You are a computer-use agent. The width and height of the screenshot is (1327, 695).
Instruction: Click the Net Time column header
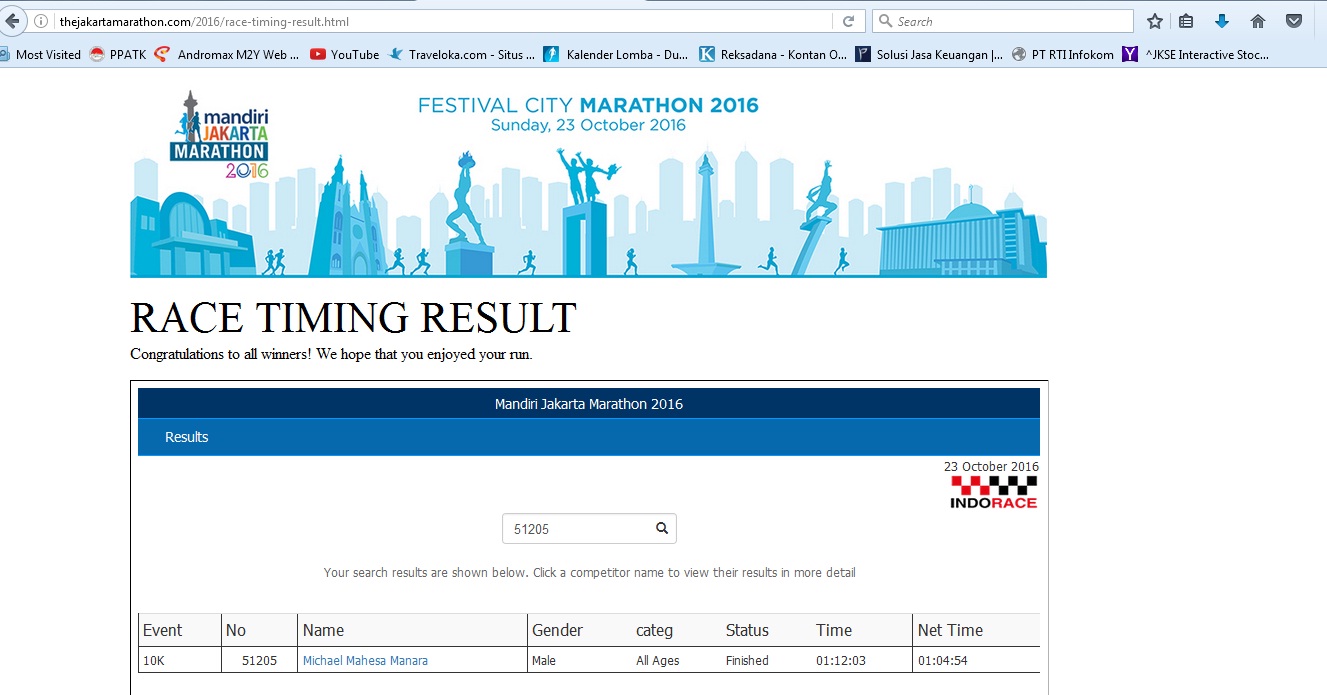point(950,630)
